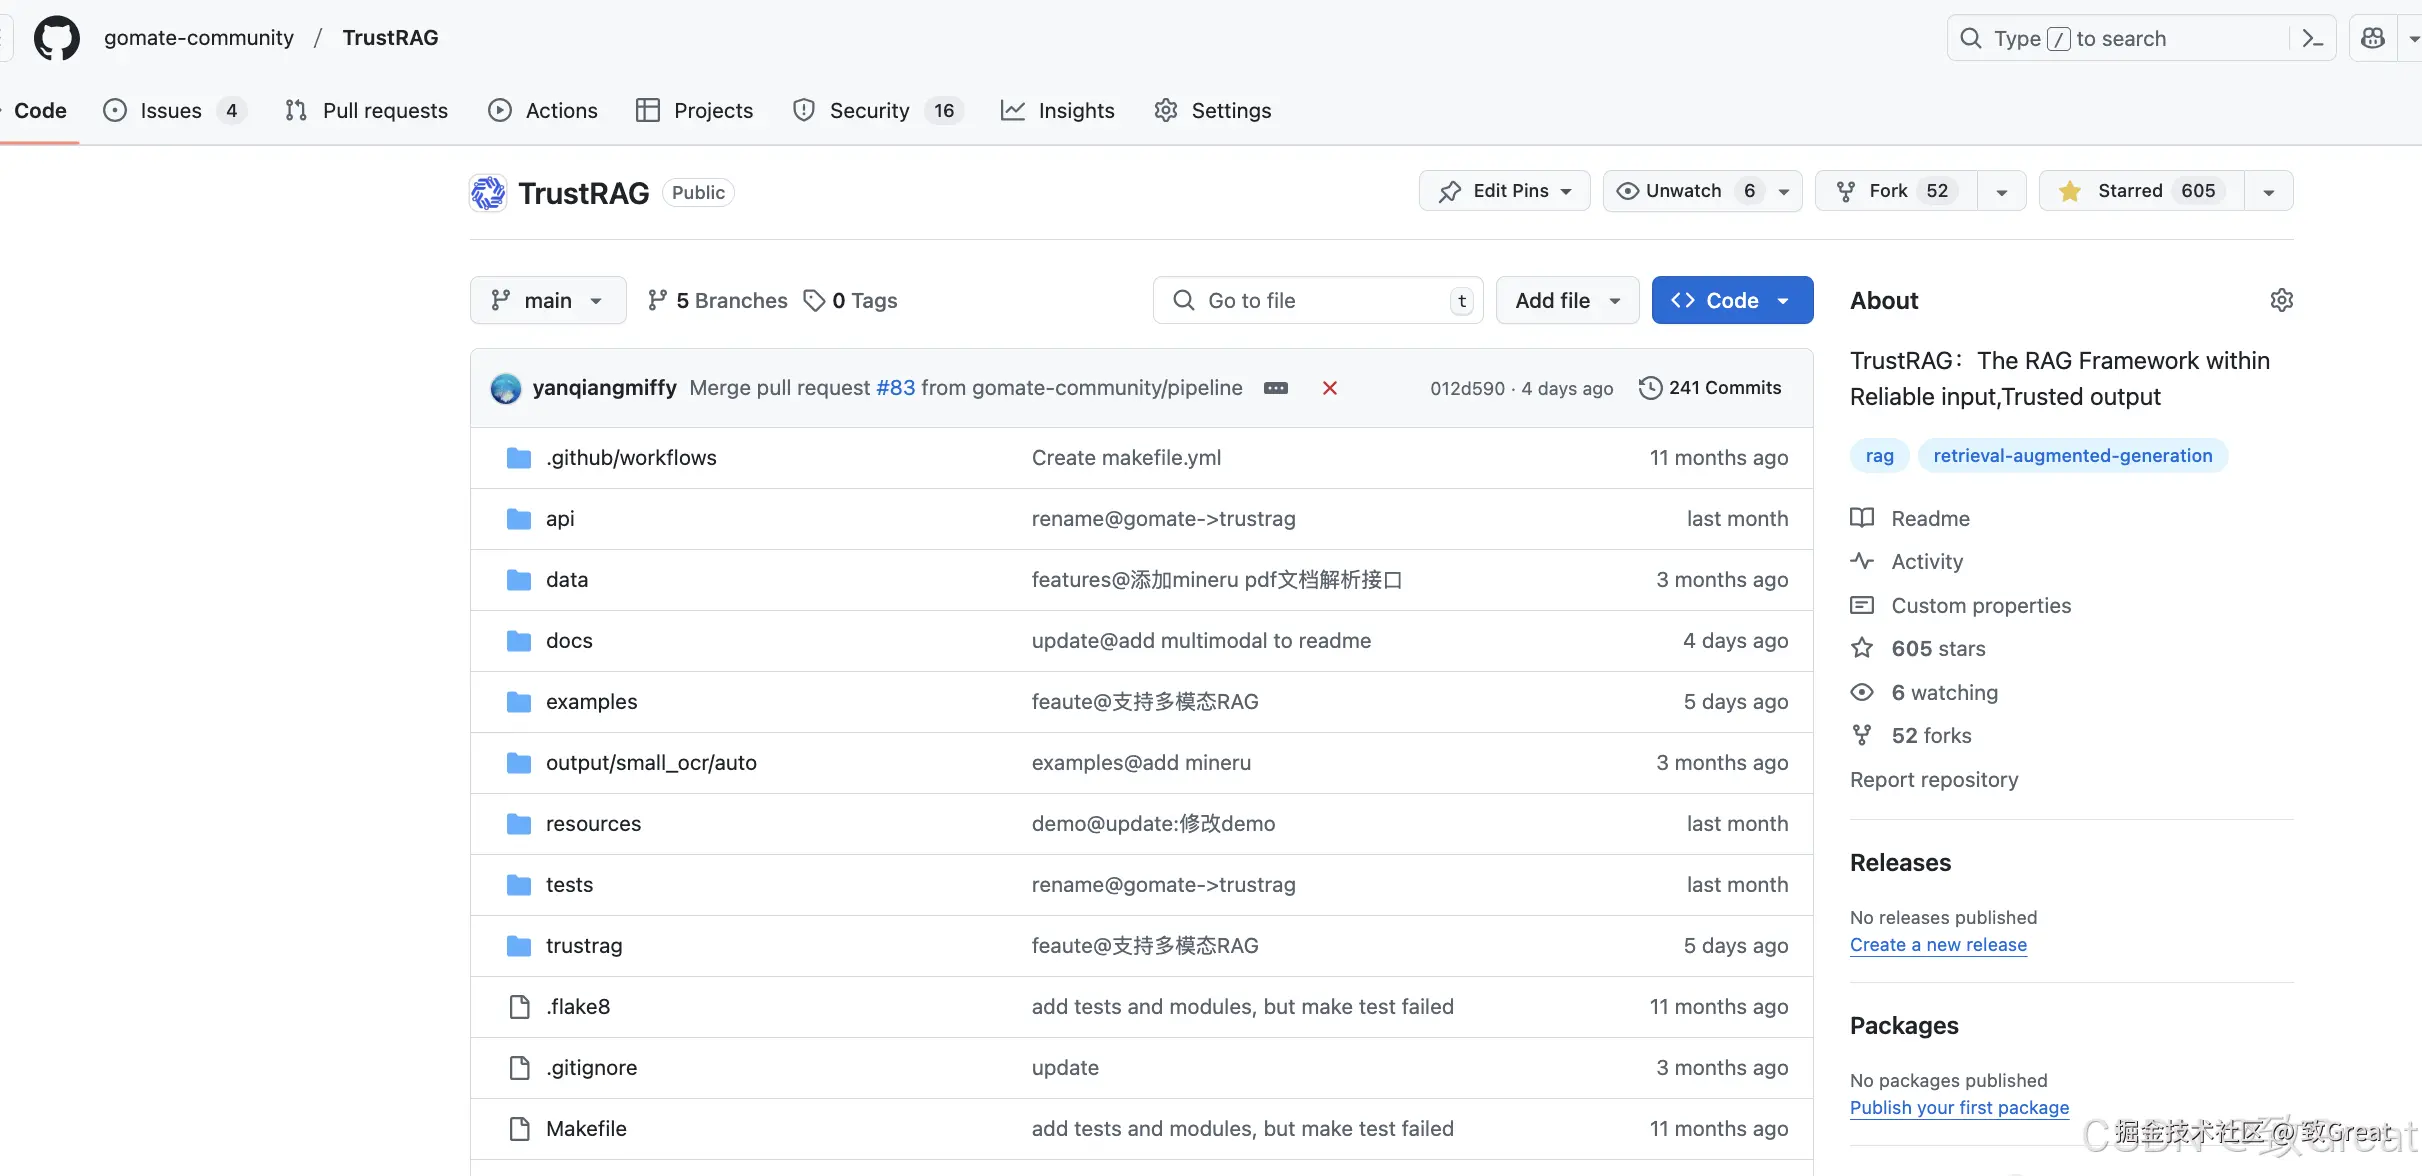Image resolution: width=2422 pixels, height=1176 pixels.
Task: Open the trustrag folder
Action: pyautogui.click(x=584, y=945)
